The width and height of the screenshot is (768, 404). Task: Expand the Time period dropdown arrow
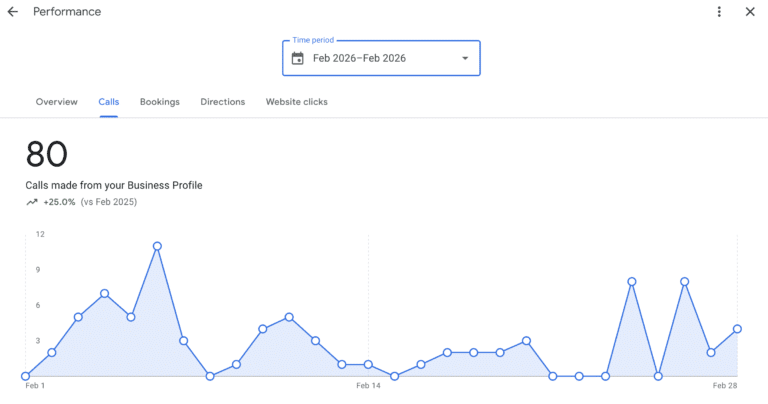pos(464,58)
